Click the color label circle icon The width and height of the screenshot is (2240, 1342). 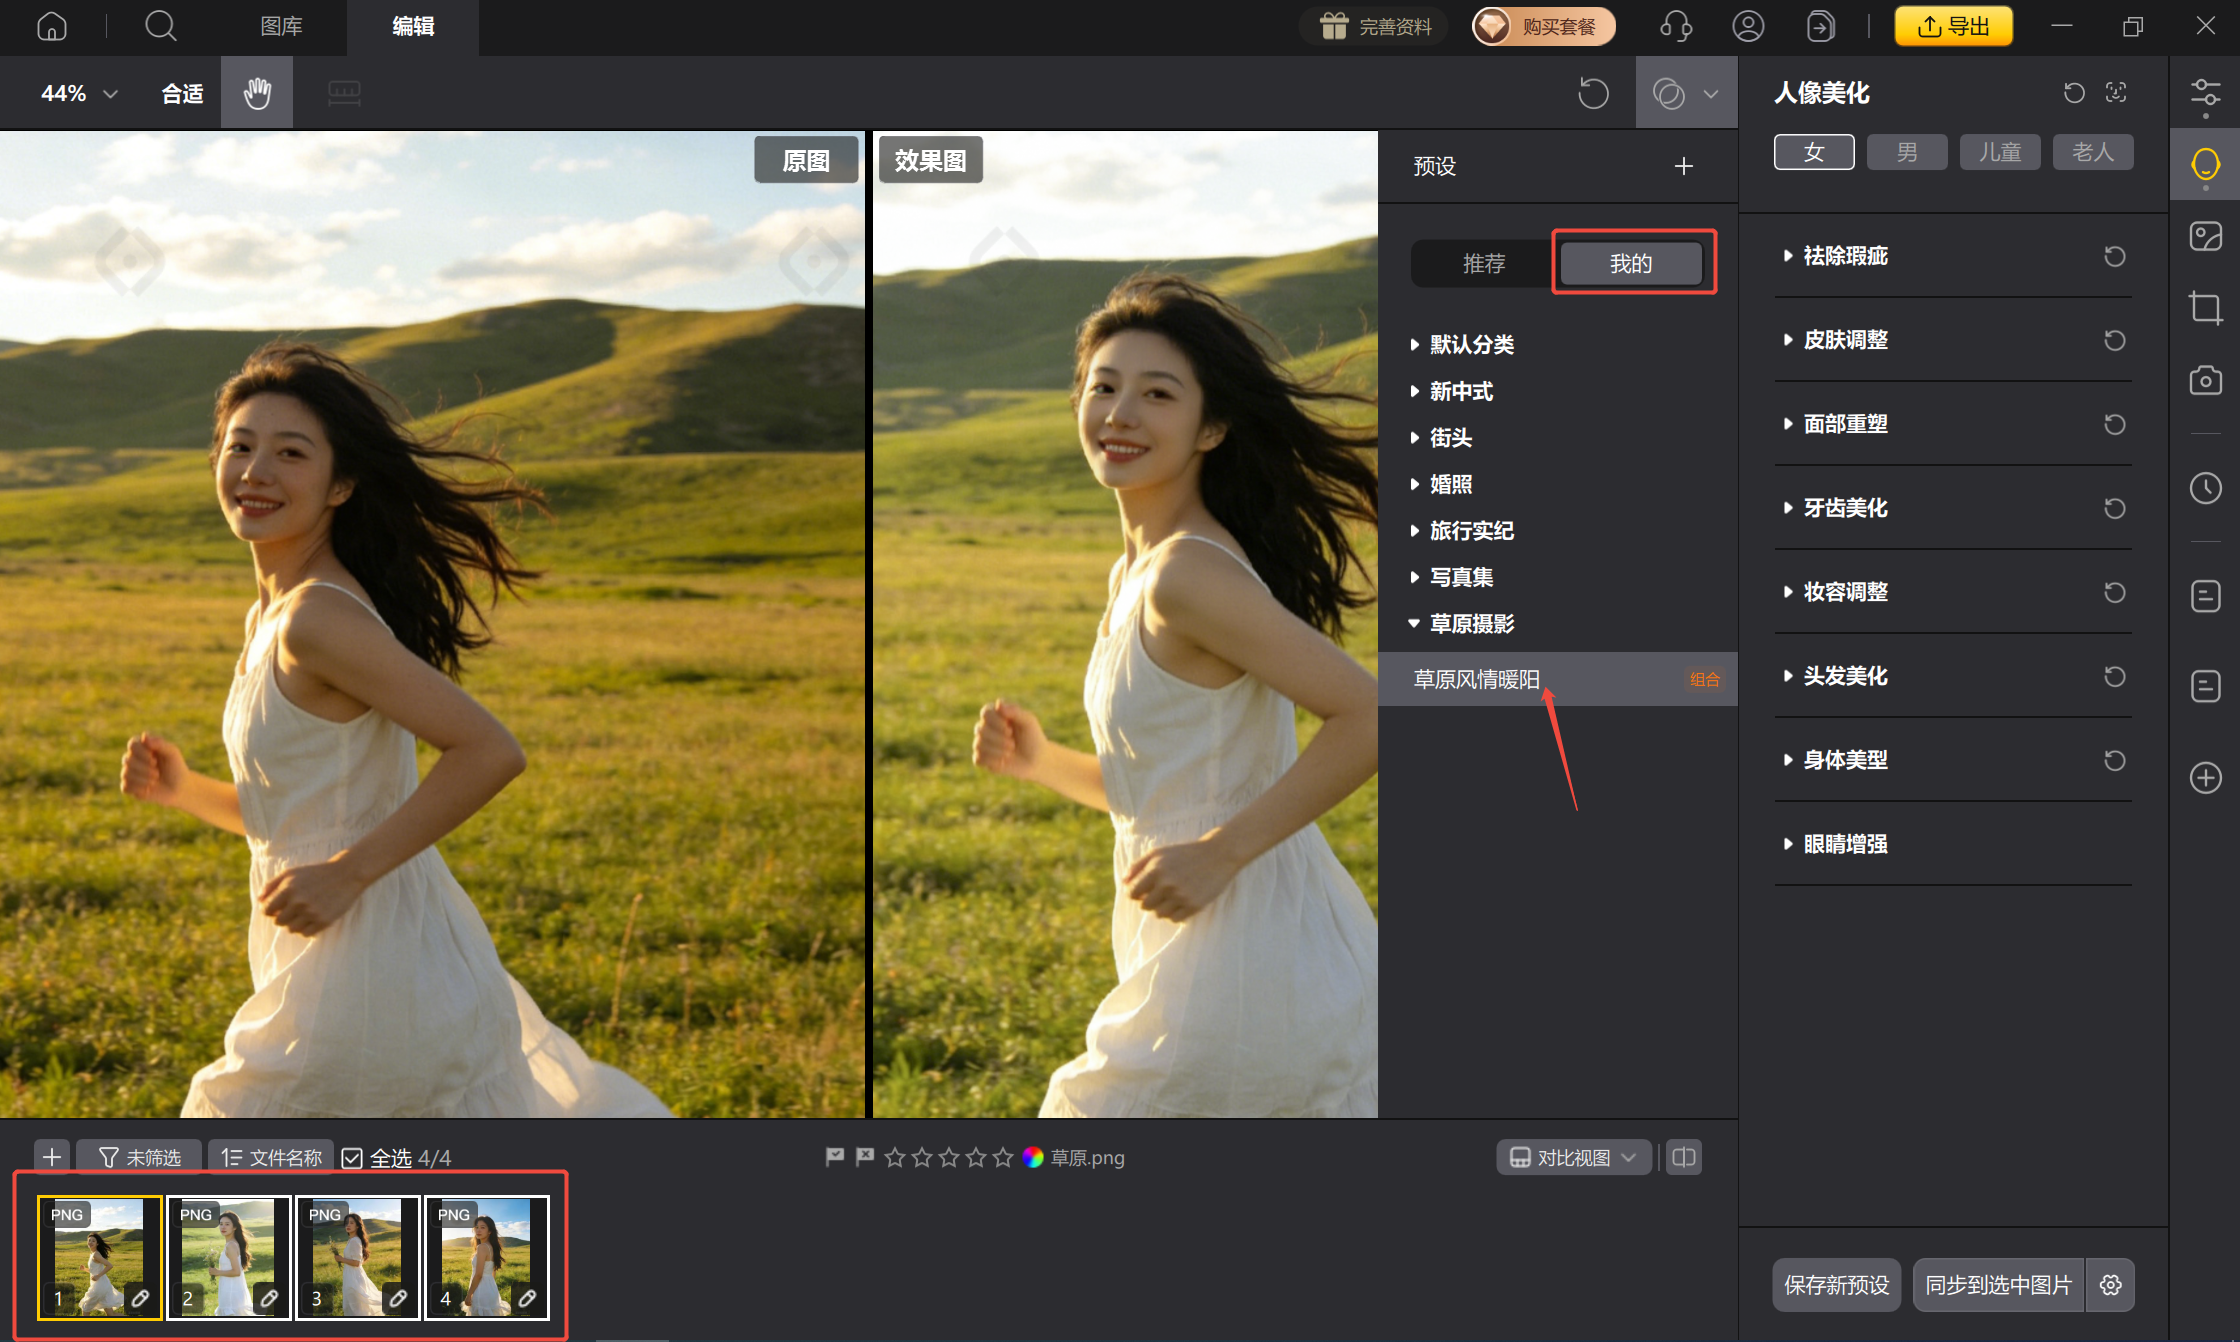pos(1033,1157)
